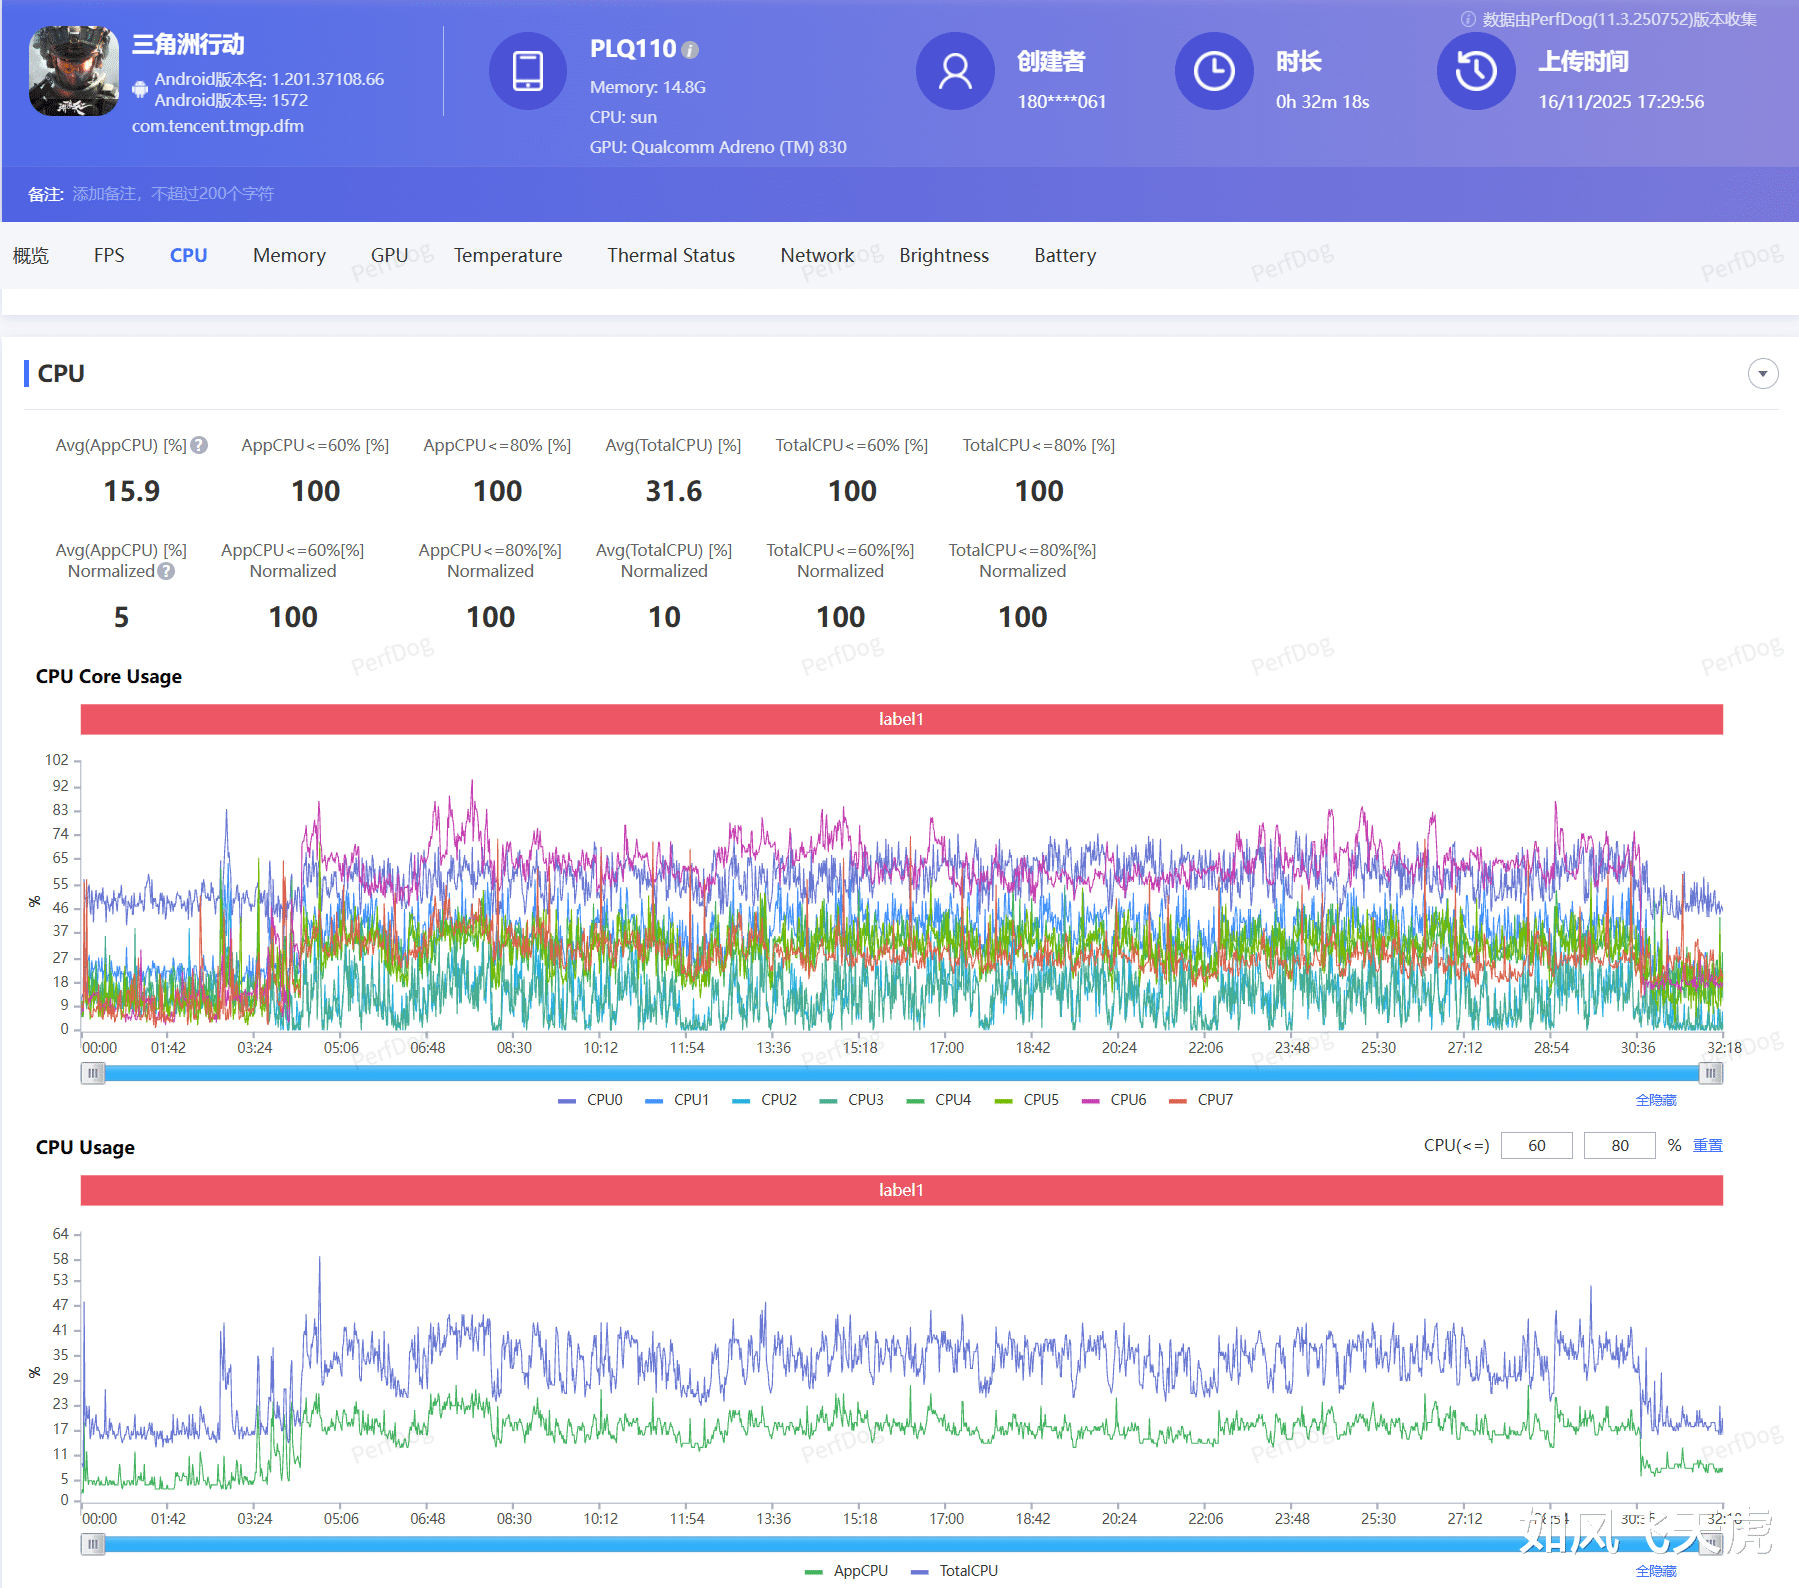Click the CPU threshold 60 input field
Screen dimensions: 1799x1588
pyautogui.click(x=1536, y=1146)
